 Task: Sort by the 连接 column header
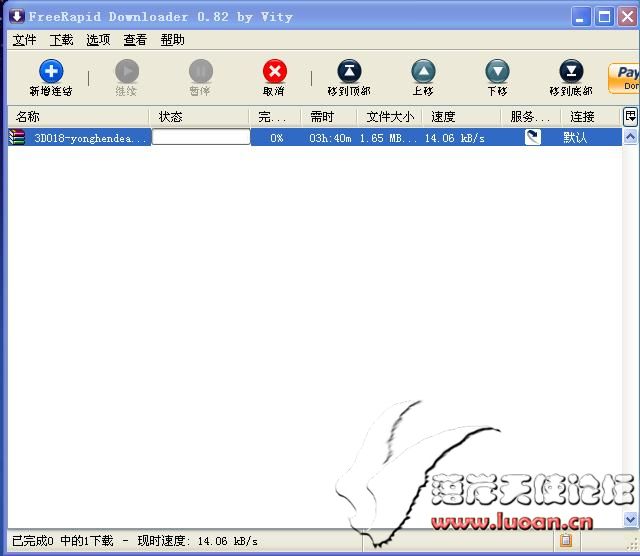pyautogui.click(x=591, y=117)
